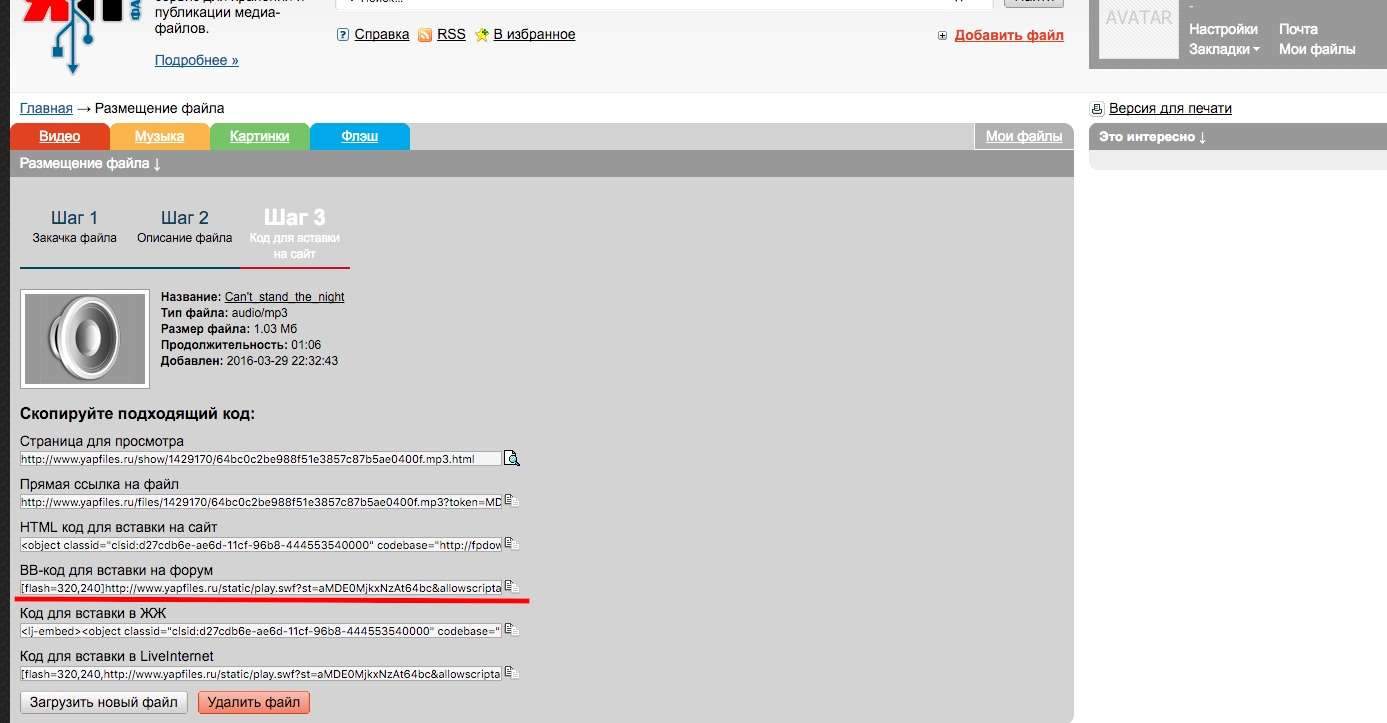Open the Флэш tab
This screenshot has width=1387, height=723.
[360, 136]
